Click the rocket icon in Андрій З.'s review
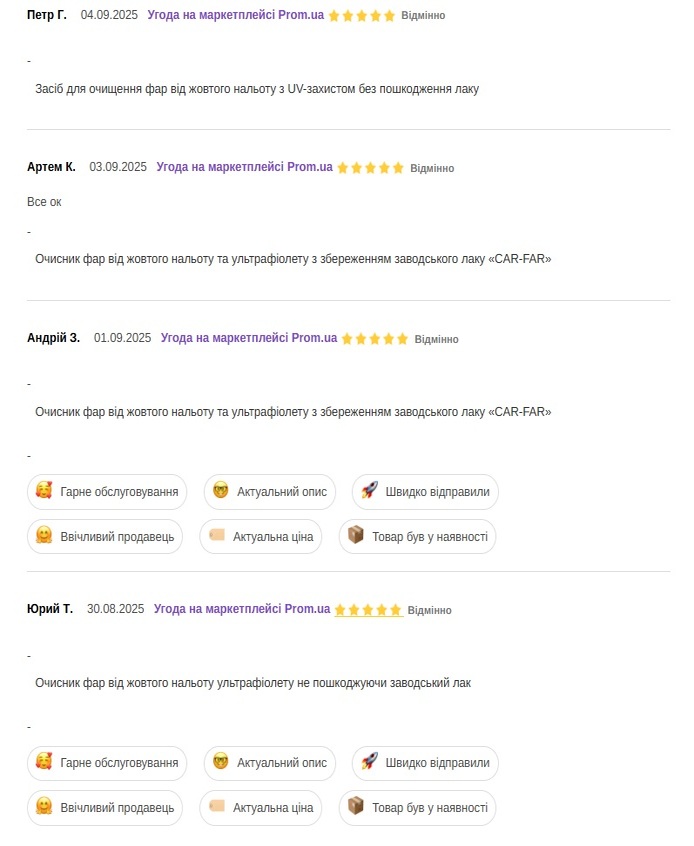Image resolution: width=694 pixels, height=846 pixels. pyautogui.click(x=369, y=491)
